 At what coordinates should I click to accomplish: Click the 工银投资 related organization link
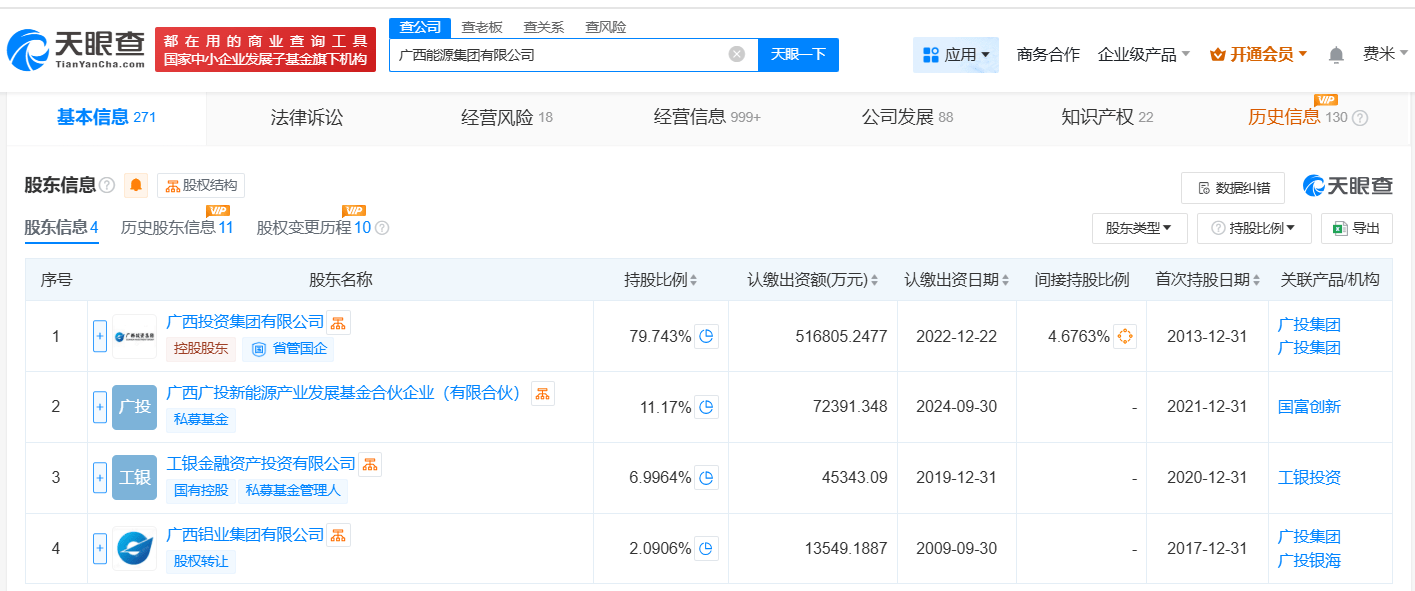coord(1309,478)
